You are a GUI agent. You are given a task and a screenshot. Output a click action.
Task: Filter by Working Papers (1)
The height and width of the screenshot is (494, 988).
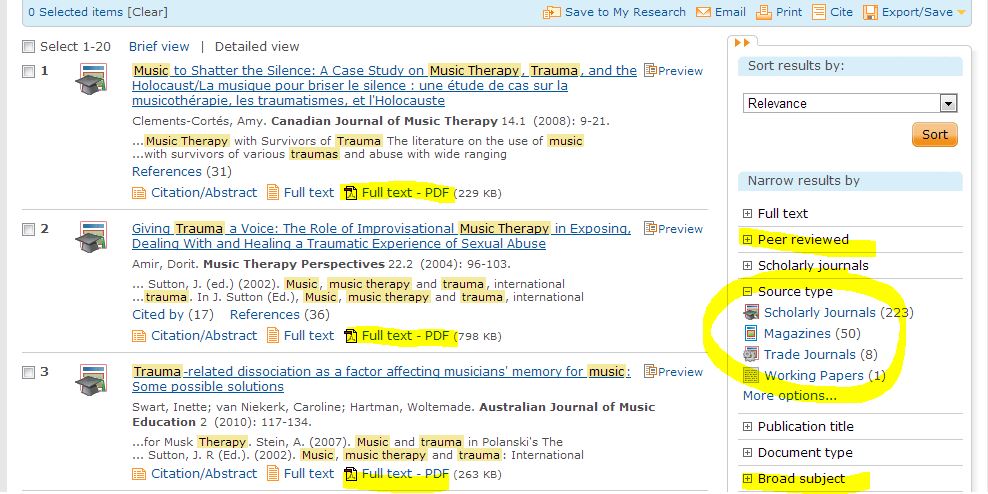coord(825,376)
